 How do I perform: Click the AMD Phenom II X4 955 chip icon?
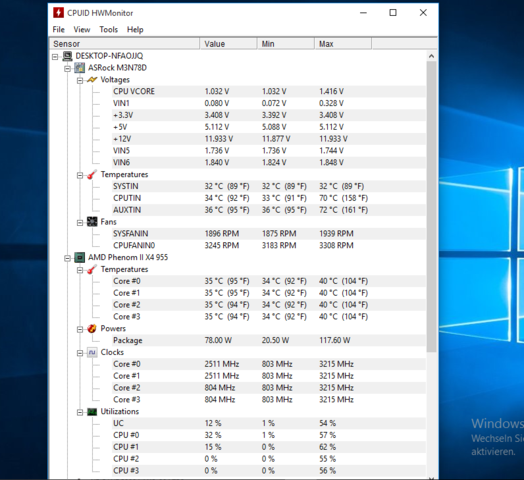80,257
